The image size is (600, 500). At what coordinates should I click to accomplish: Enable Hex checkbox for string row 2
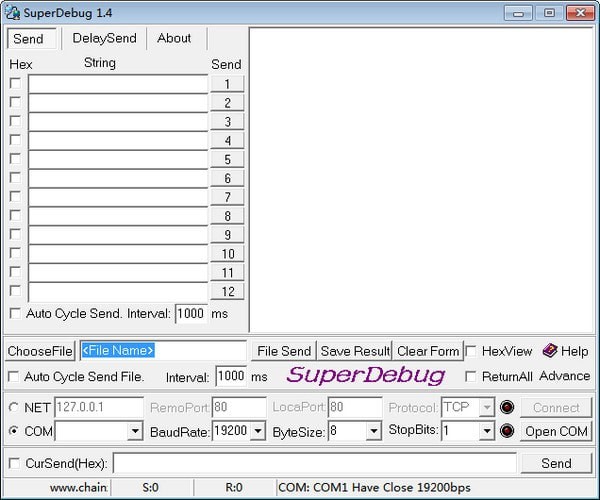click(15, 102)
